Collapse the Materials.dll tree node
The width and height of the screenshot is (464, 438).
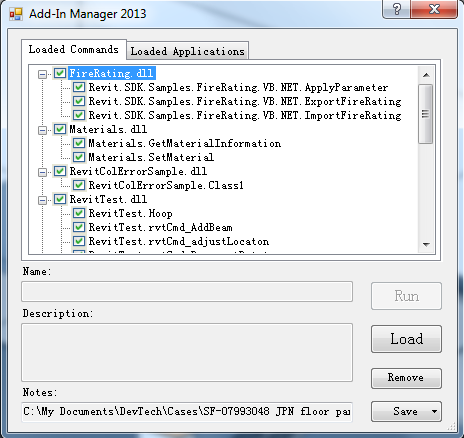pos(42,130)
